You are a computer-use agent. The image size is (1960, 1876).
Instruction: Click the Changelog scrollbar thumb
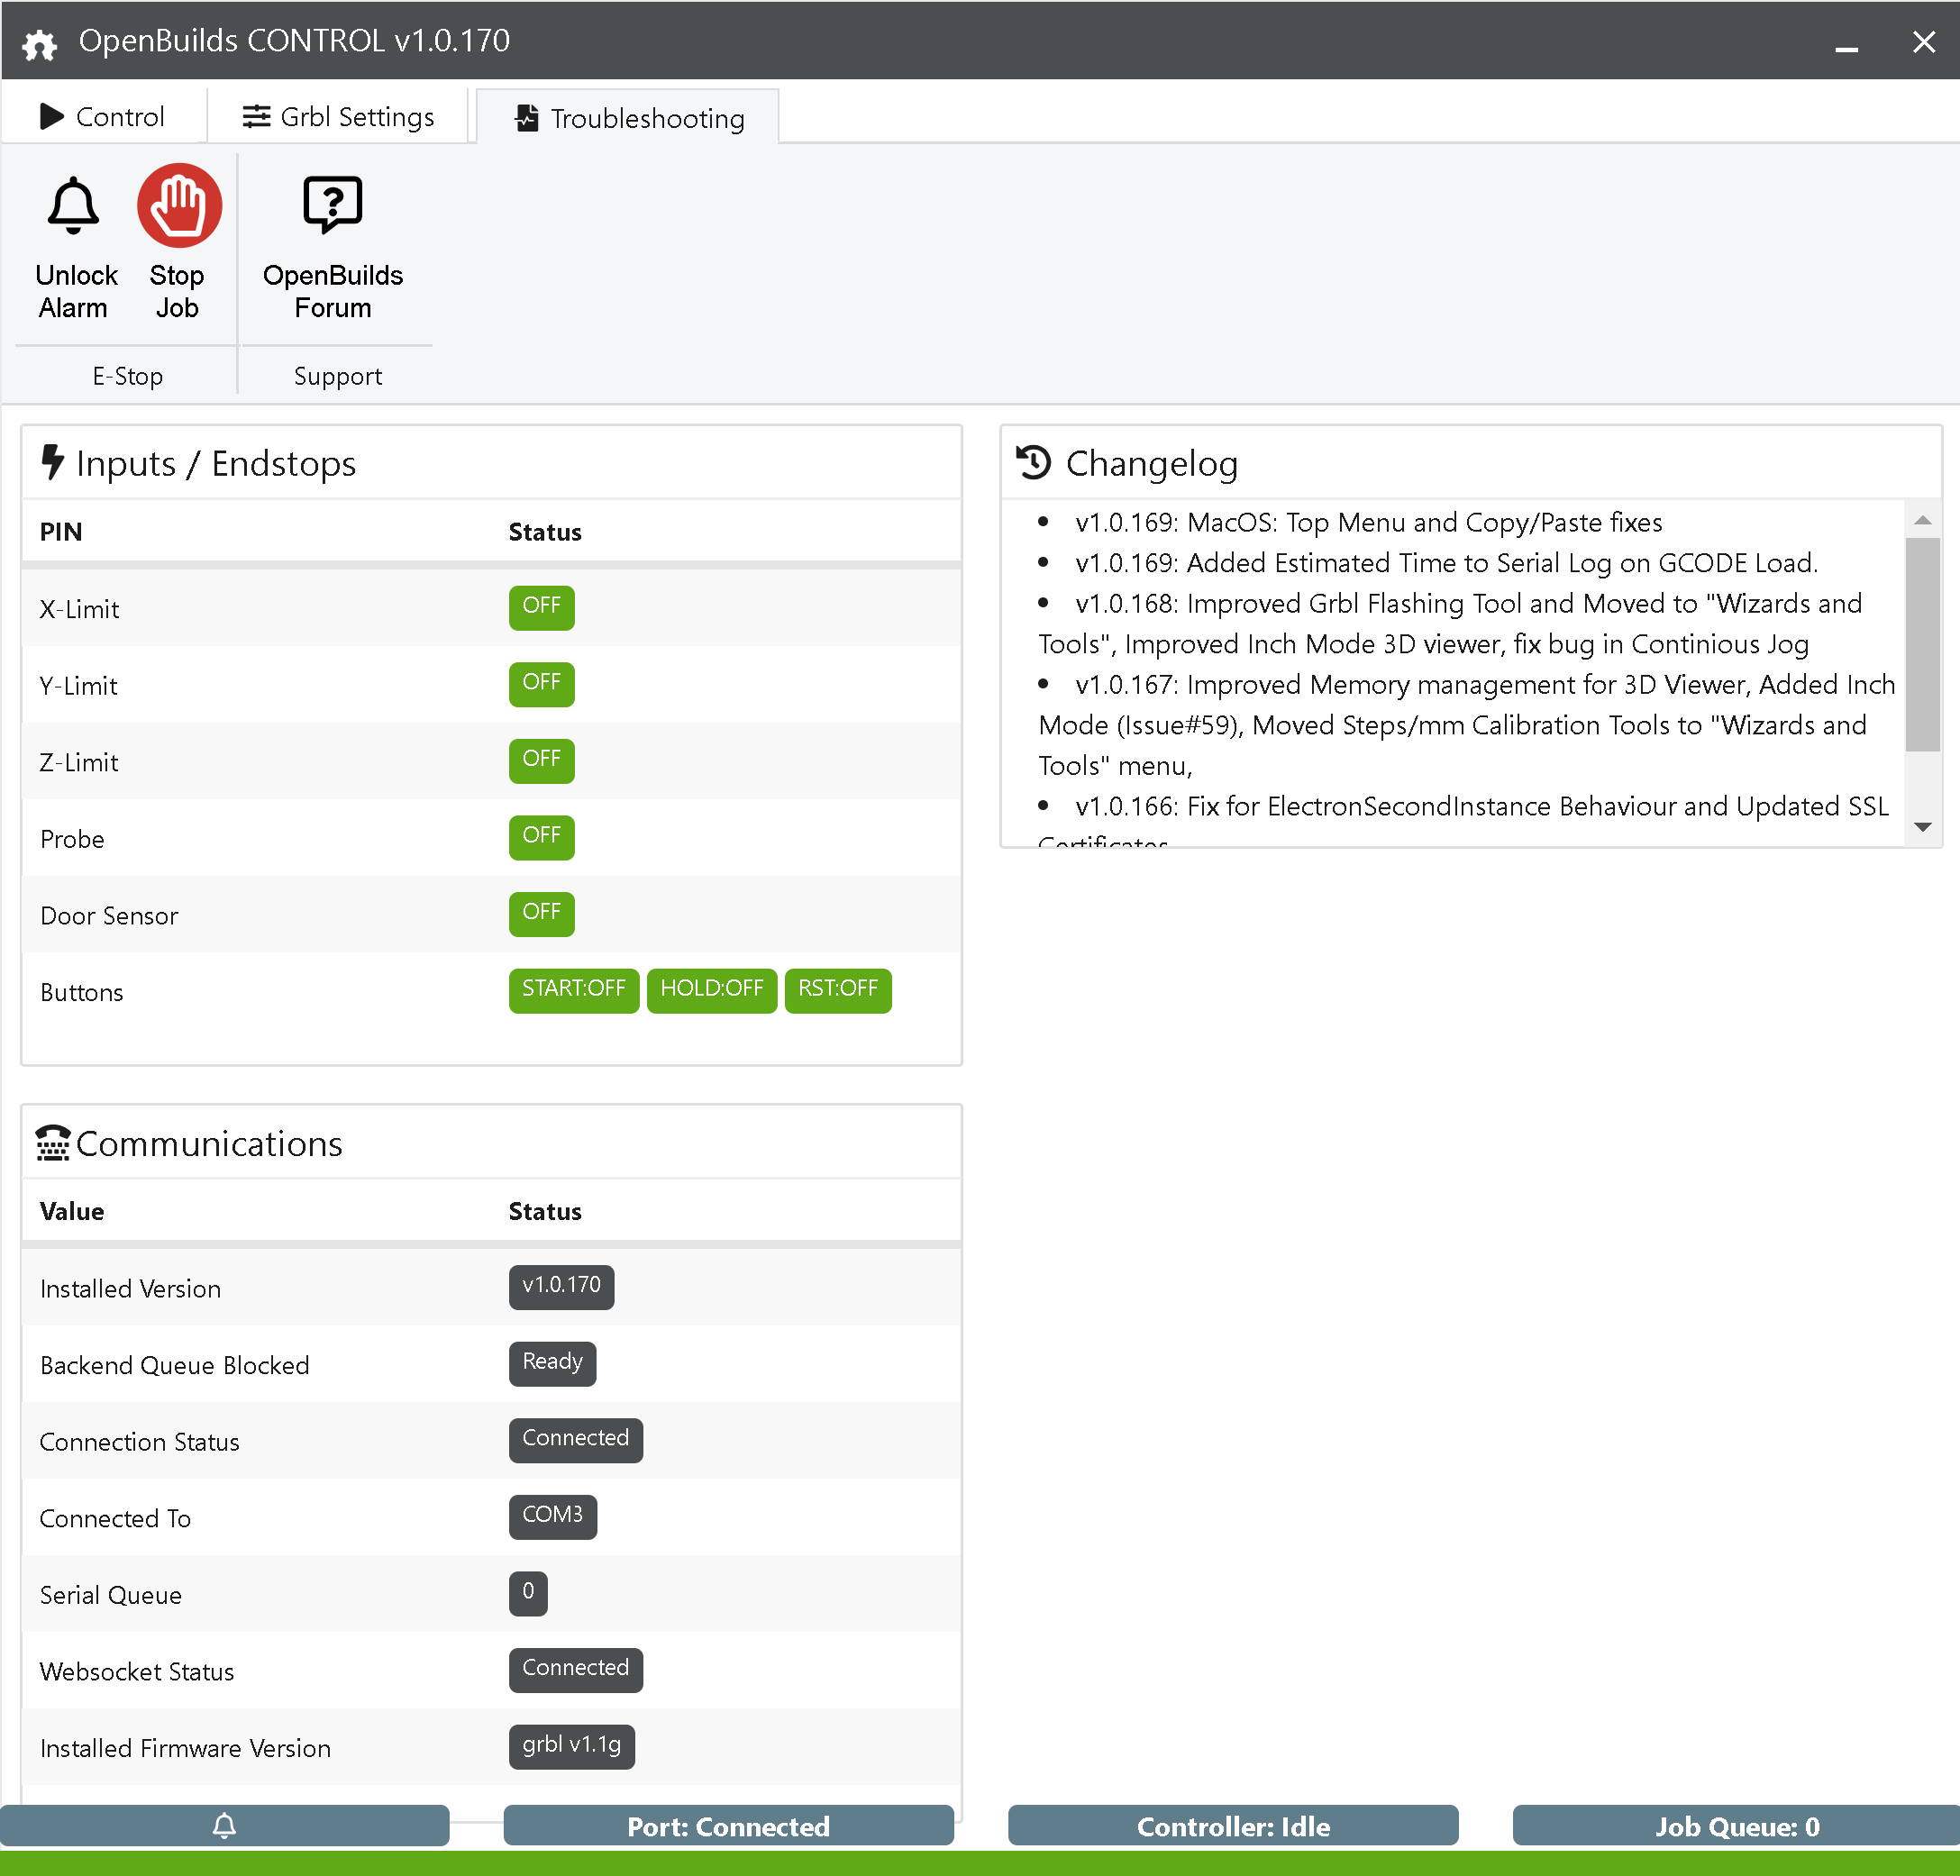tap(1922, 644)
